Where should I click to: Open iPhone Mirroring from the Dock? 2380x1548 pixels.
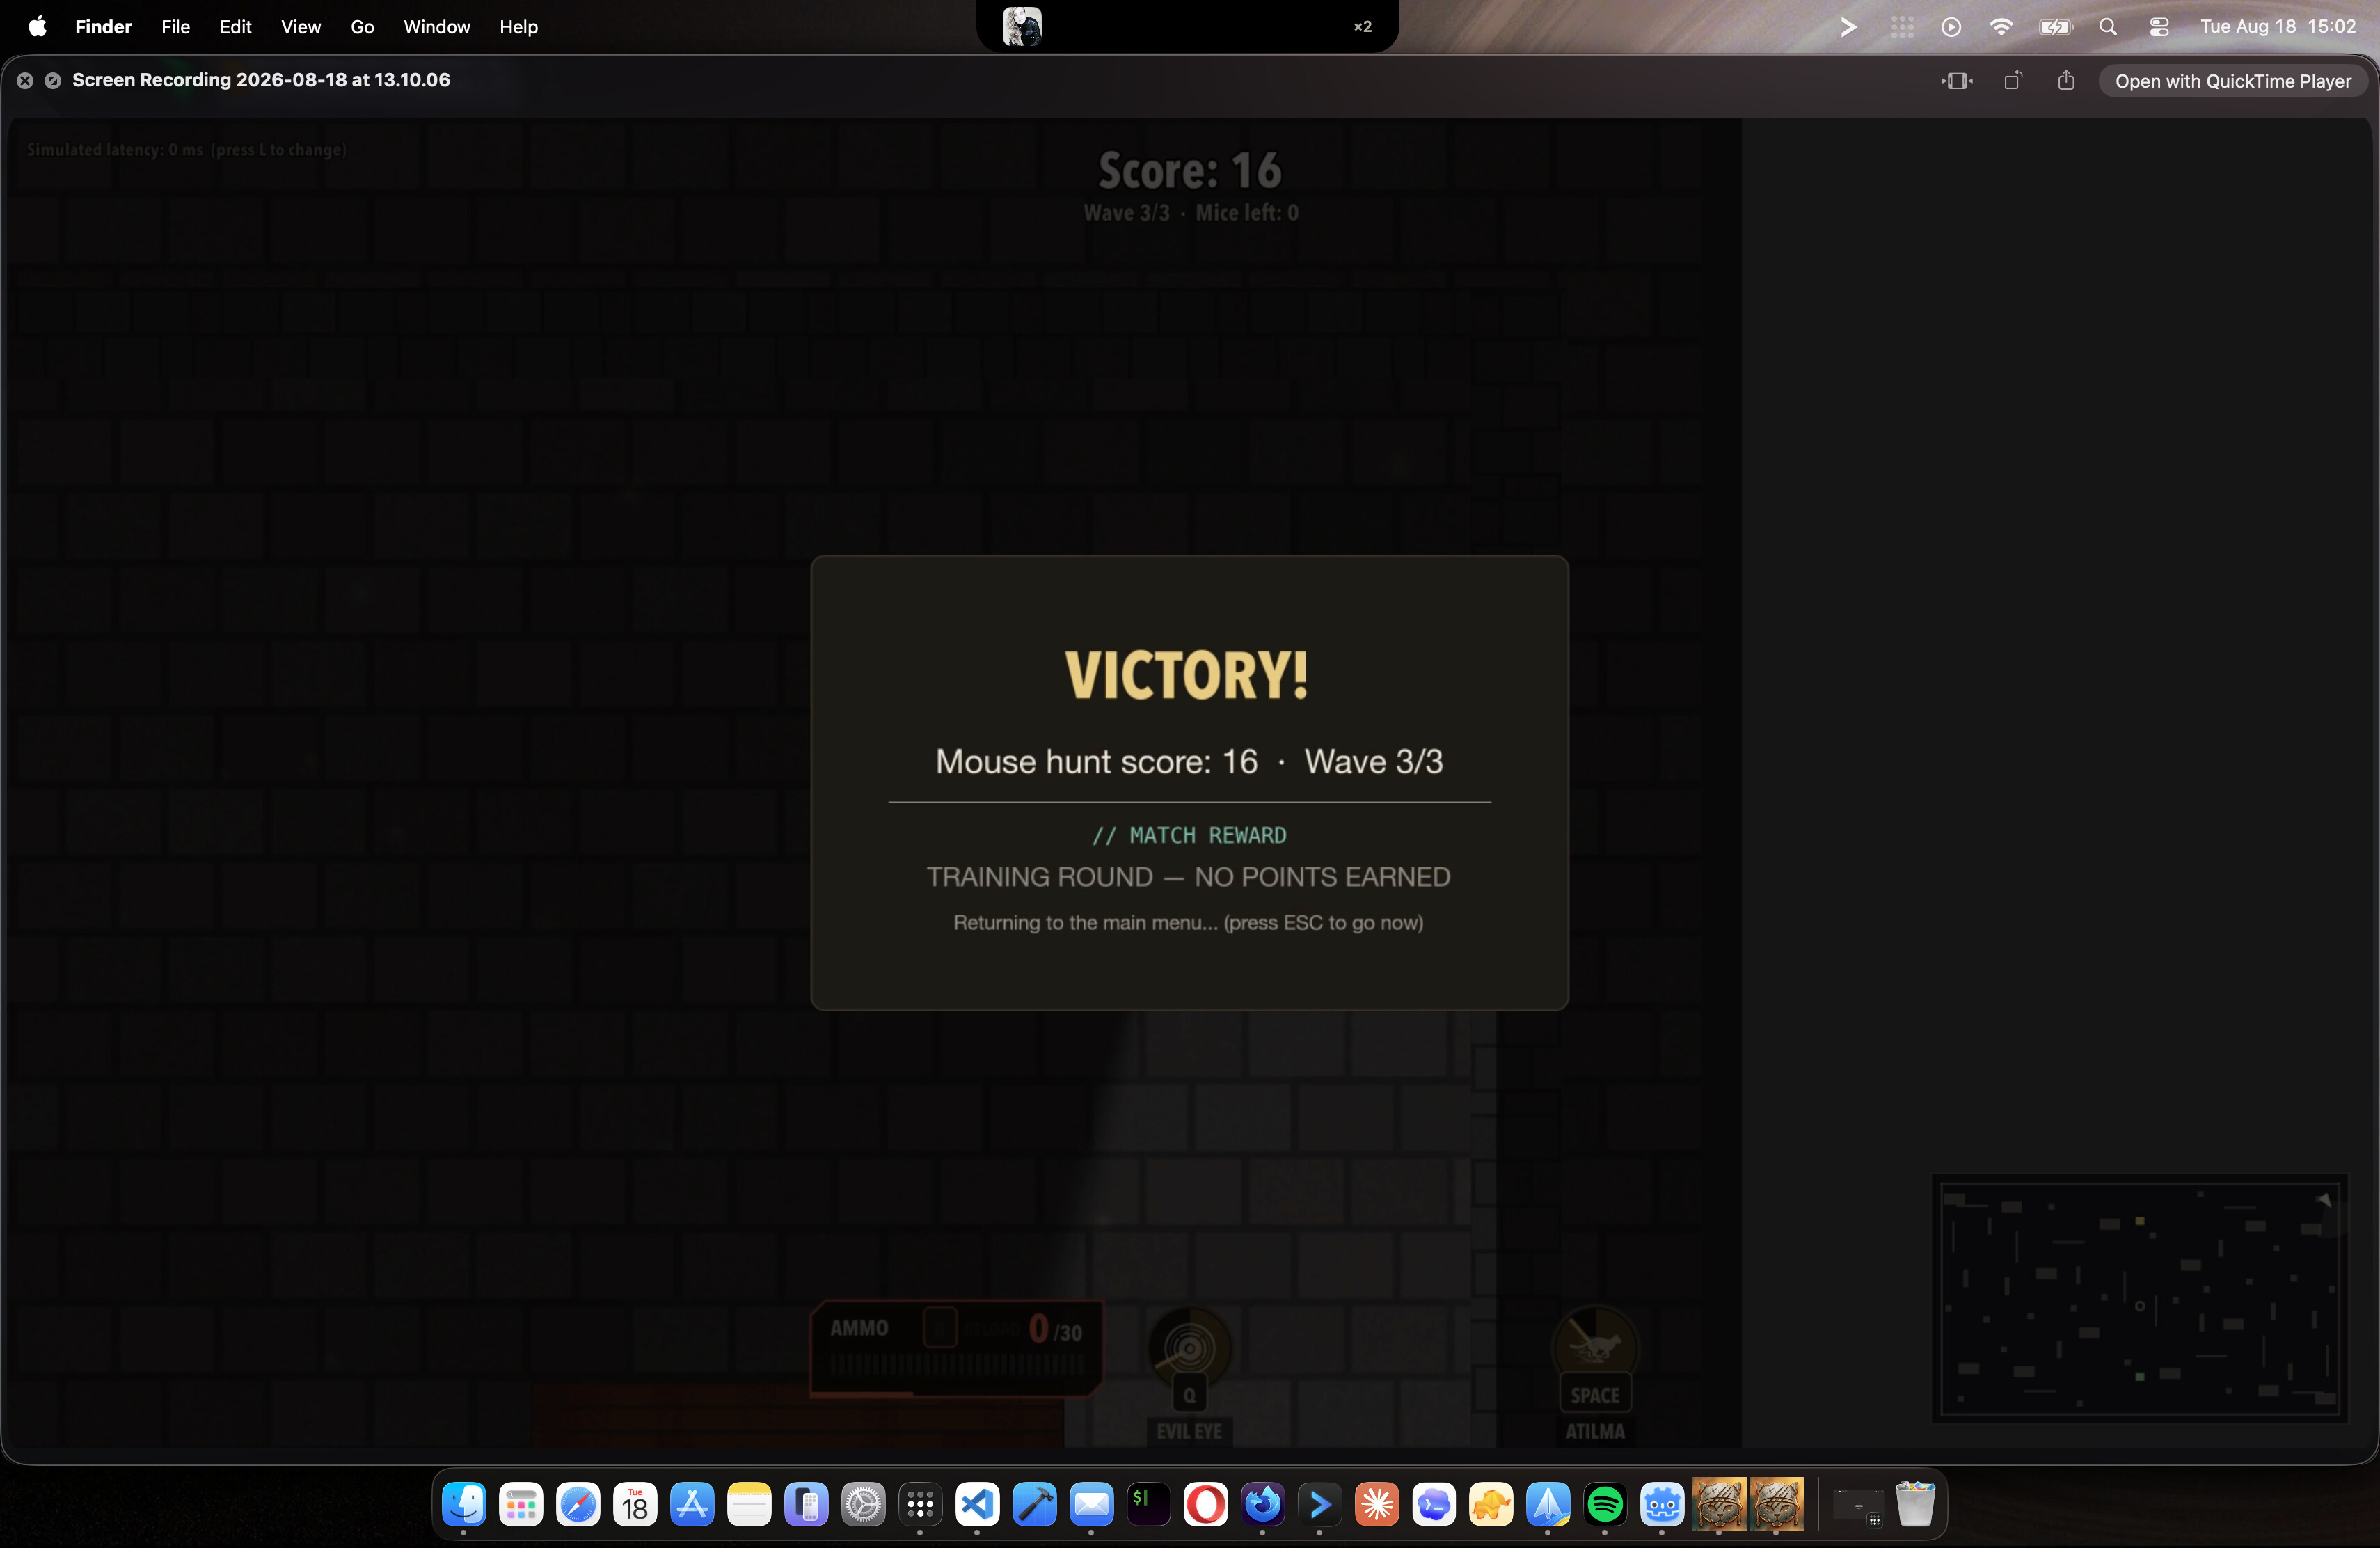[806, 1503]
